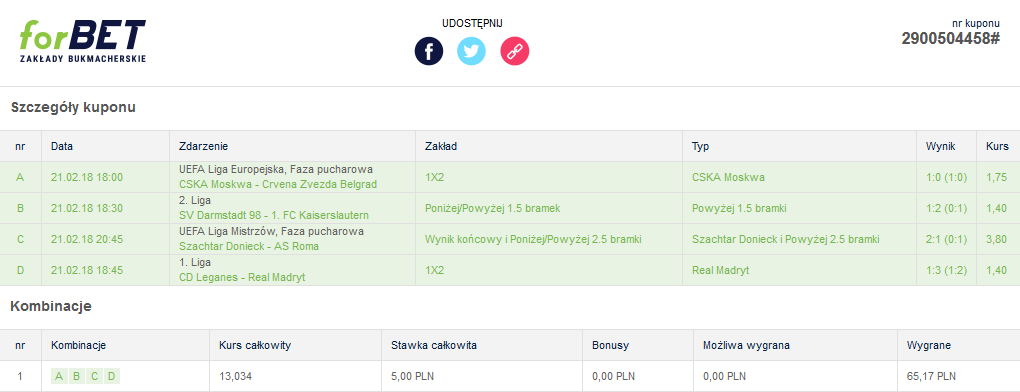
Task: Select combination badge B
Action: (x=77, y=376)
